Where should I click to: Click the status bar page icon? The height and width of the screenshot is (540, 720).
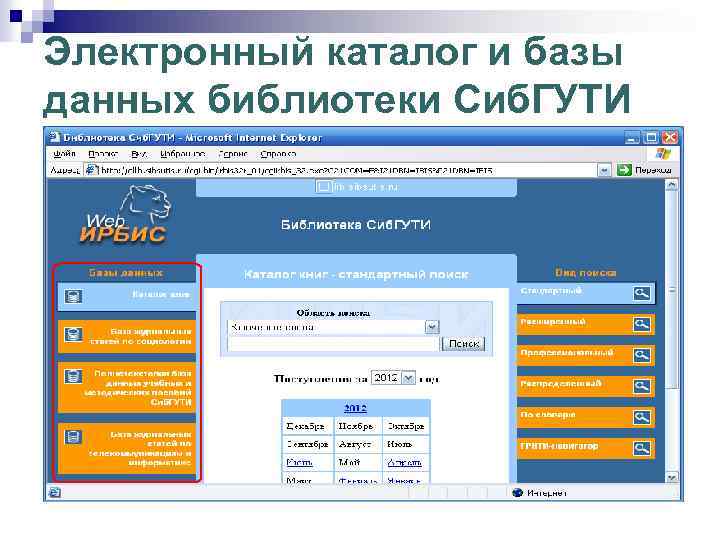(x=55, y=493)
